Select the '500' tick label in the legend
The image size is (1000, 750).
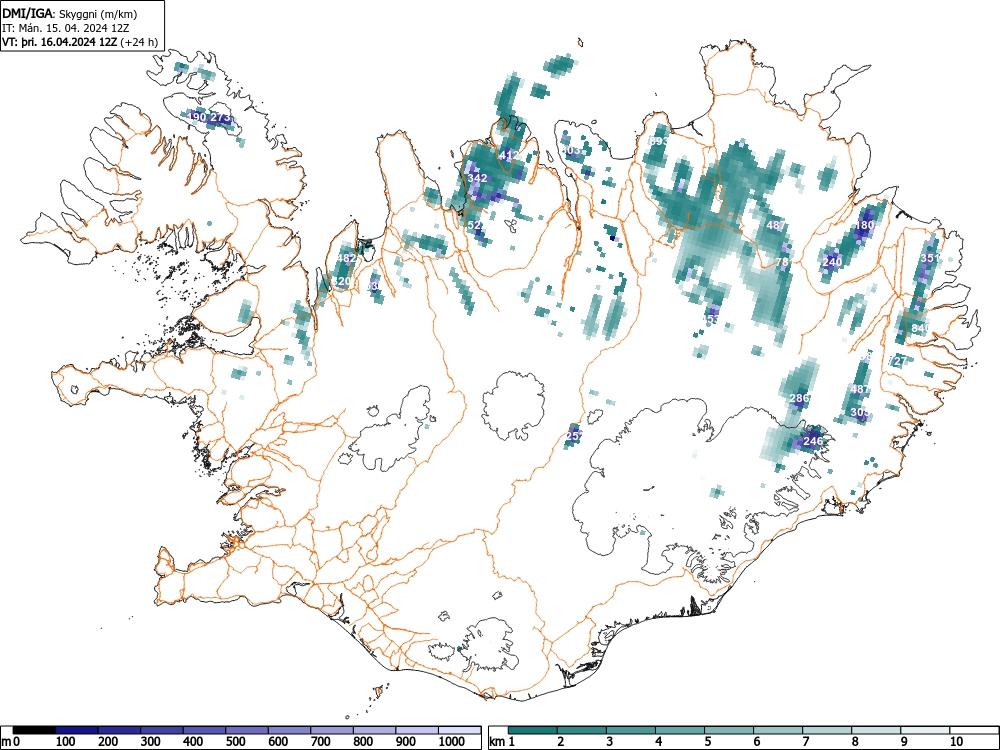click(x=235, y=741)
